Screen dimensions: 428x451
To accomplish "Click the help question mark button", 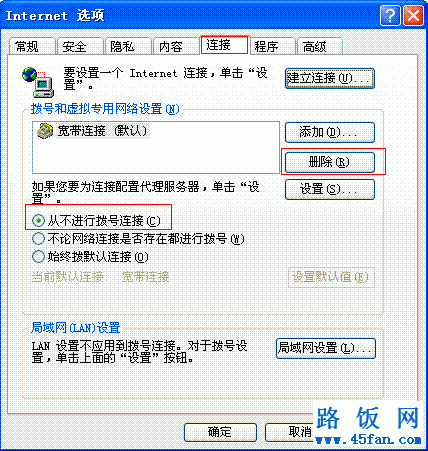I will coord(390,15).
